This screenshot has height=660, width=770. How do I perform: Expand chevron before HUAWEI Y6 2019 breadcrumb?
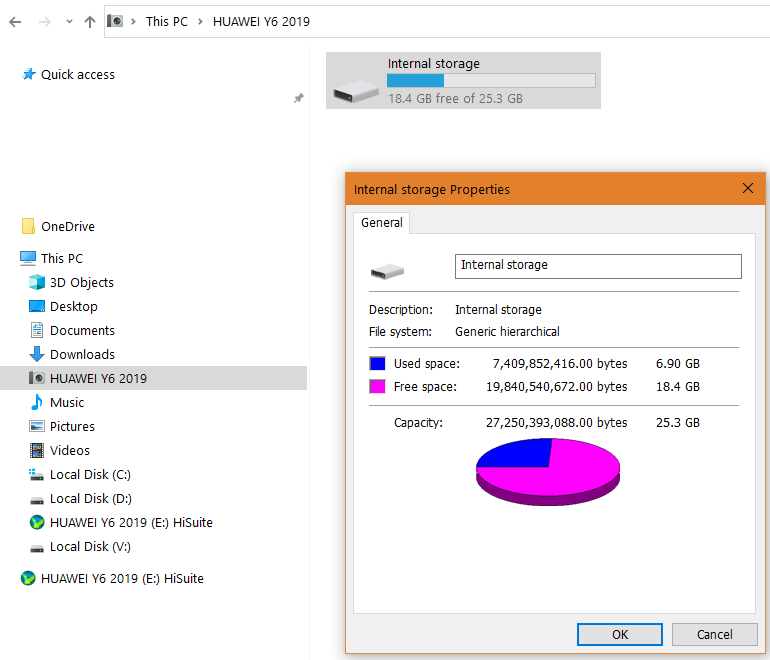(200, 22)
